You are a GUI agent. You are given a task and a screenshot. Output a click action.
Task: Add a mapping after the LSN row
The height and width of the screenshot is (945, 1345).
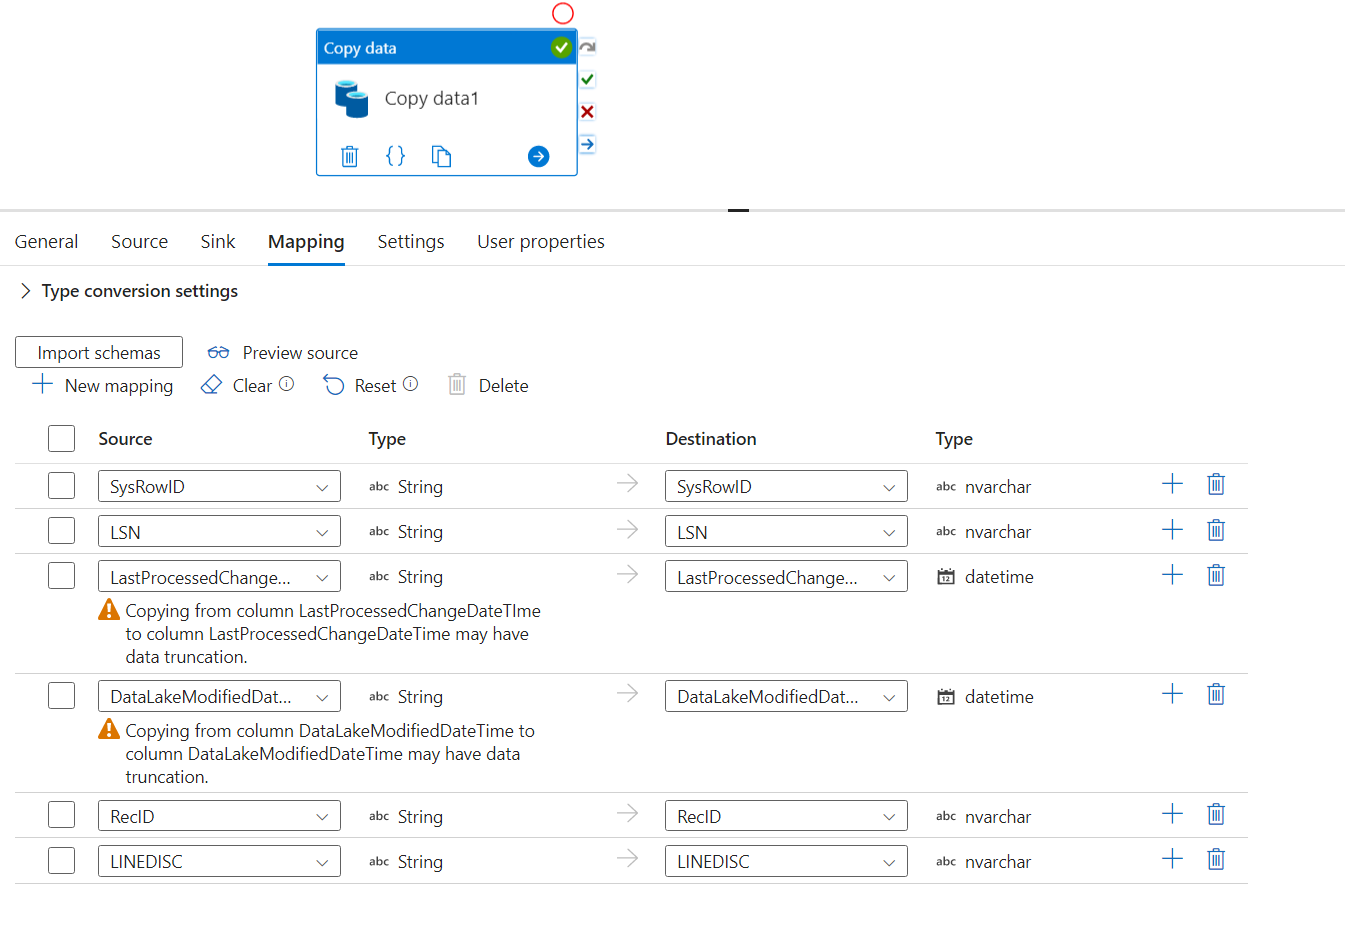(x=1172, y=530)
